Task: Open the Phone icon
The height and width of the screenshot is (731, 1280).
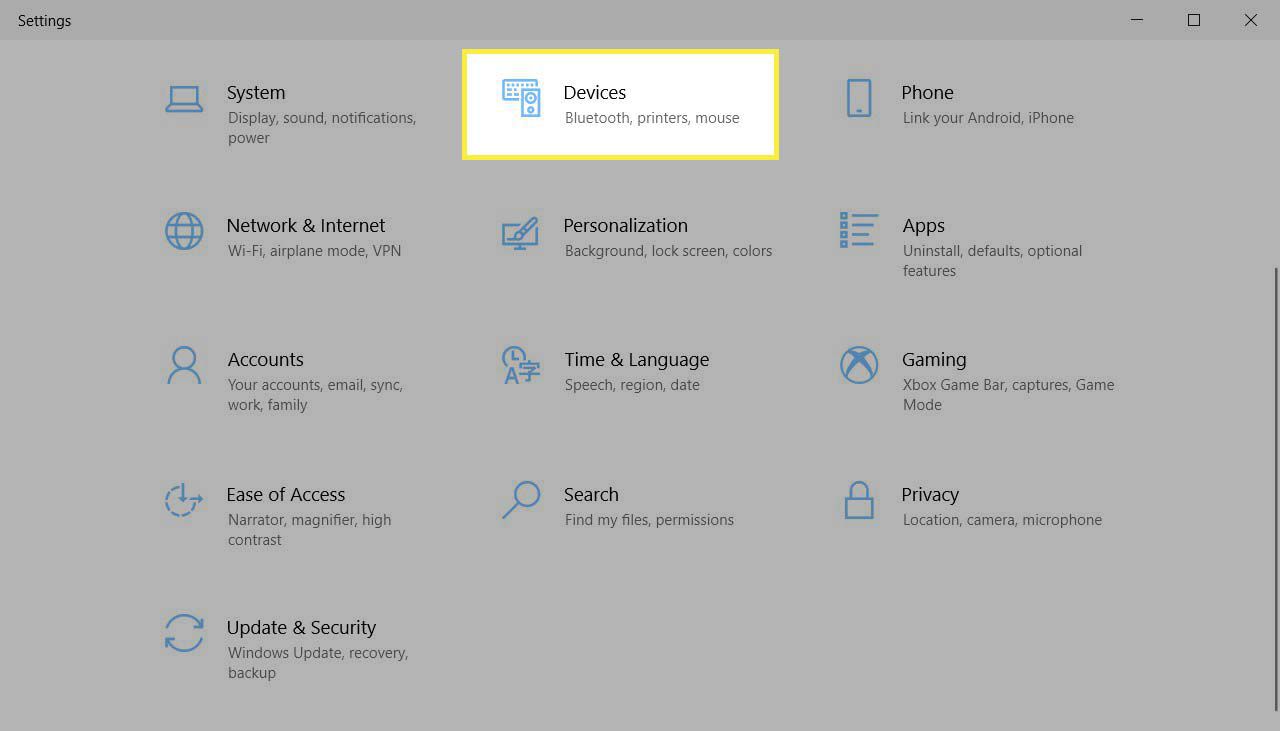Action: [x=859, y=98]
